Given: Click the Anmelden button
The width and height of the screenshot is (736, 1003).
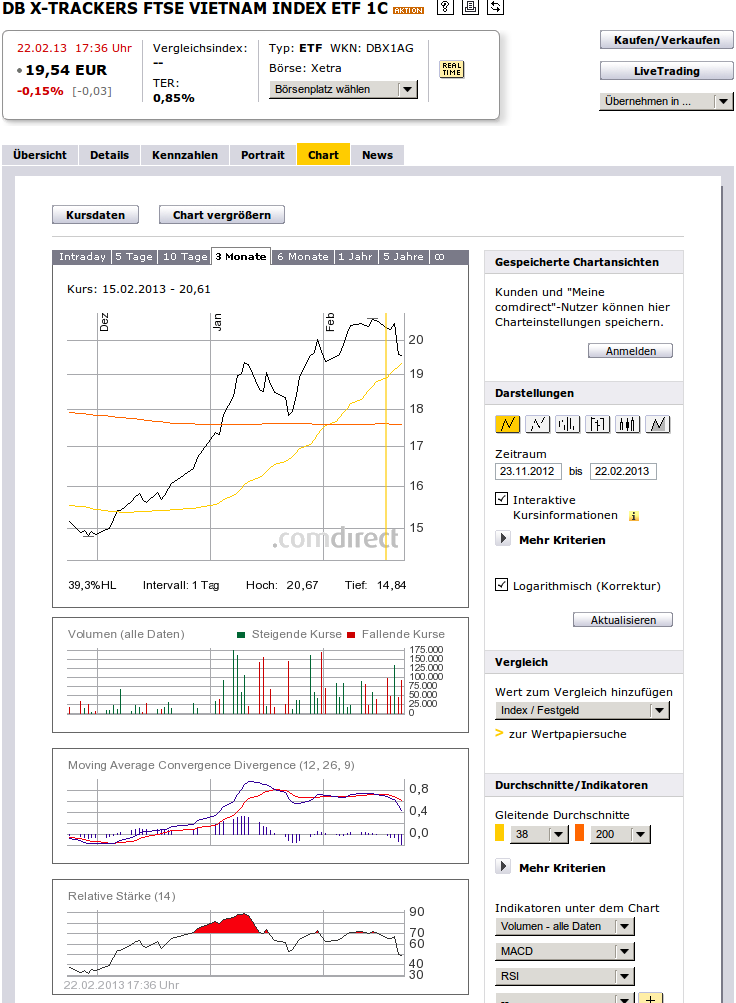Looking at the screenshot, I should [630, 351].
